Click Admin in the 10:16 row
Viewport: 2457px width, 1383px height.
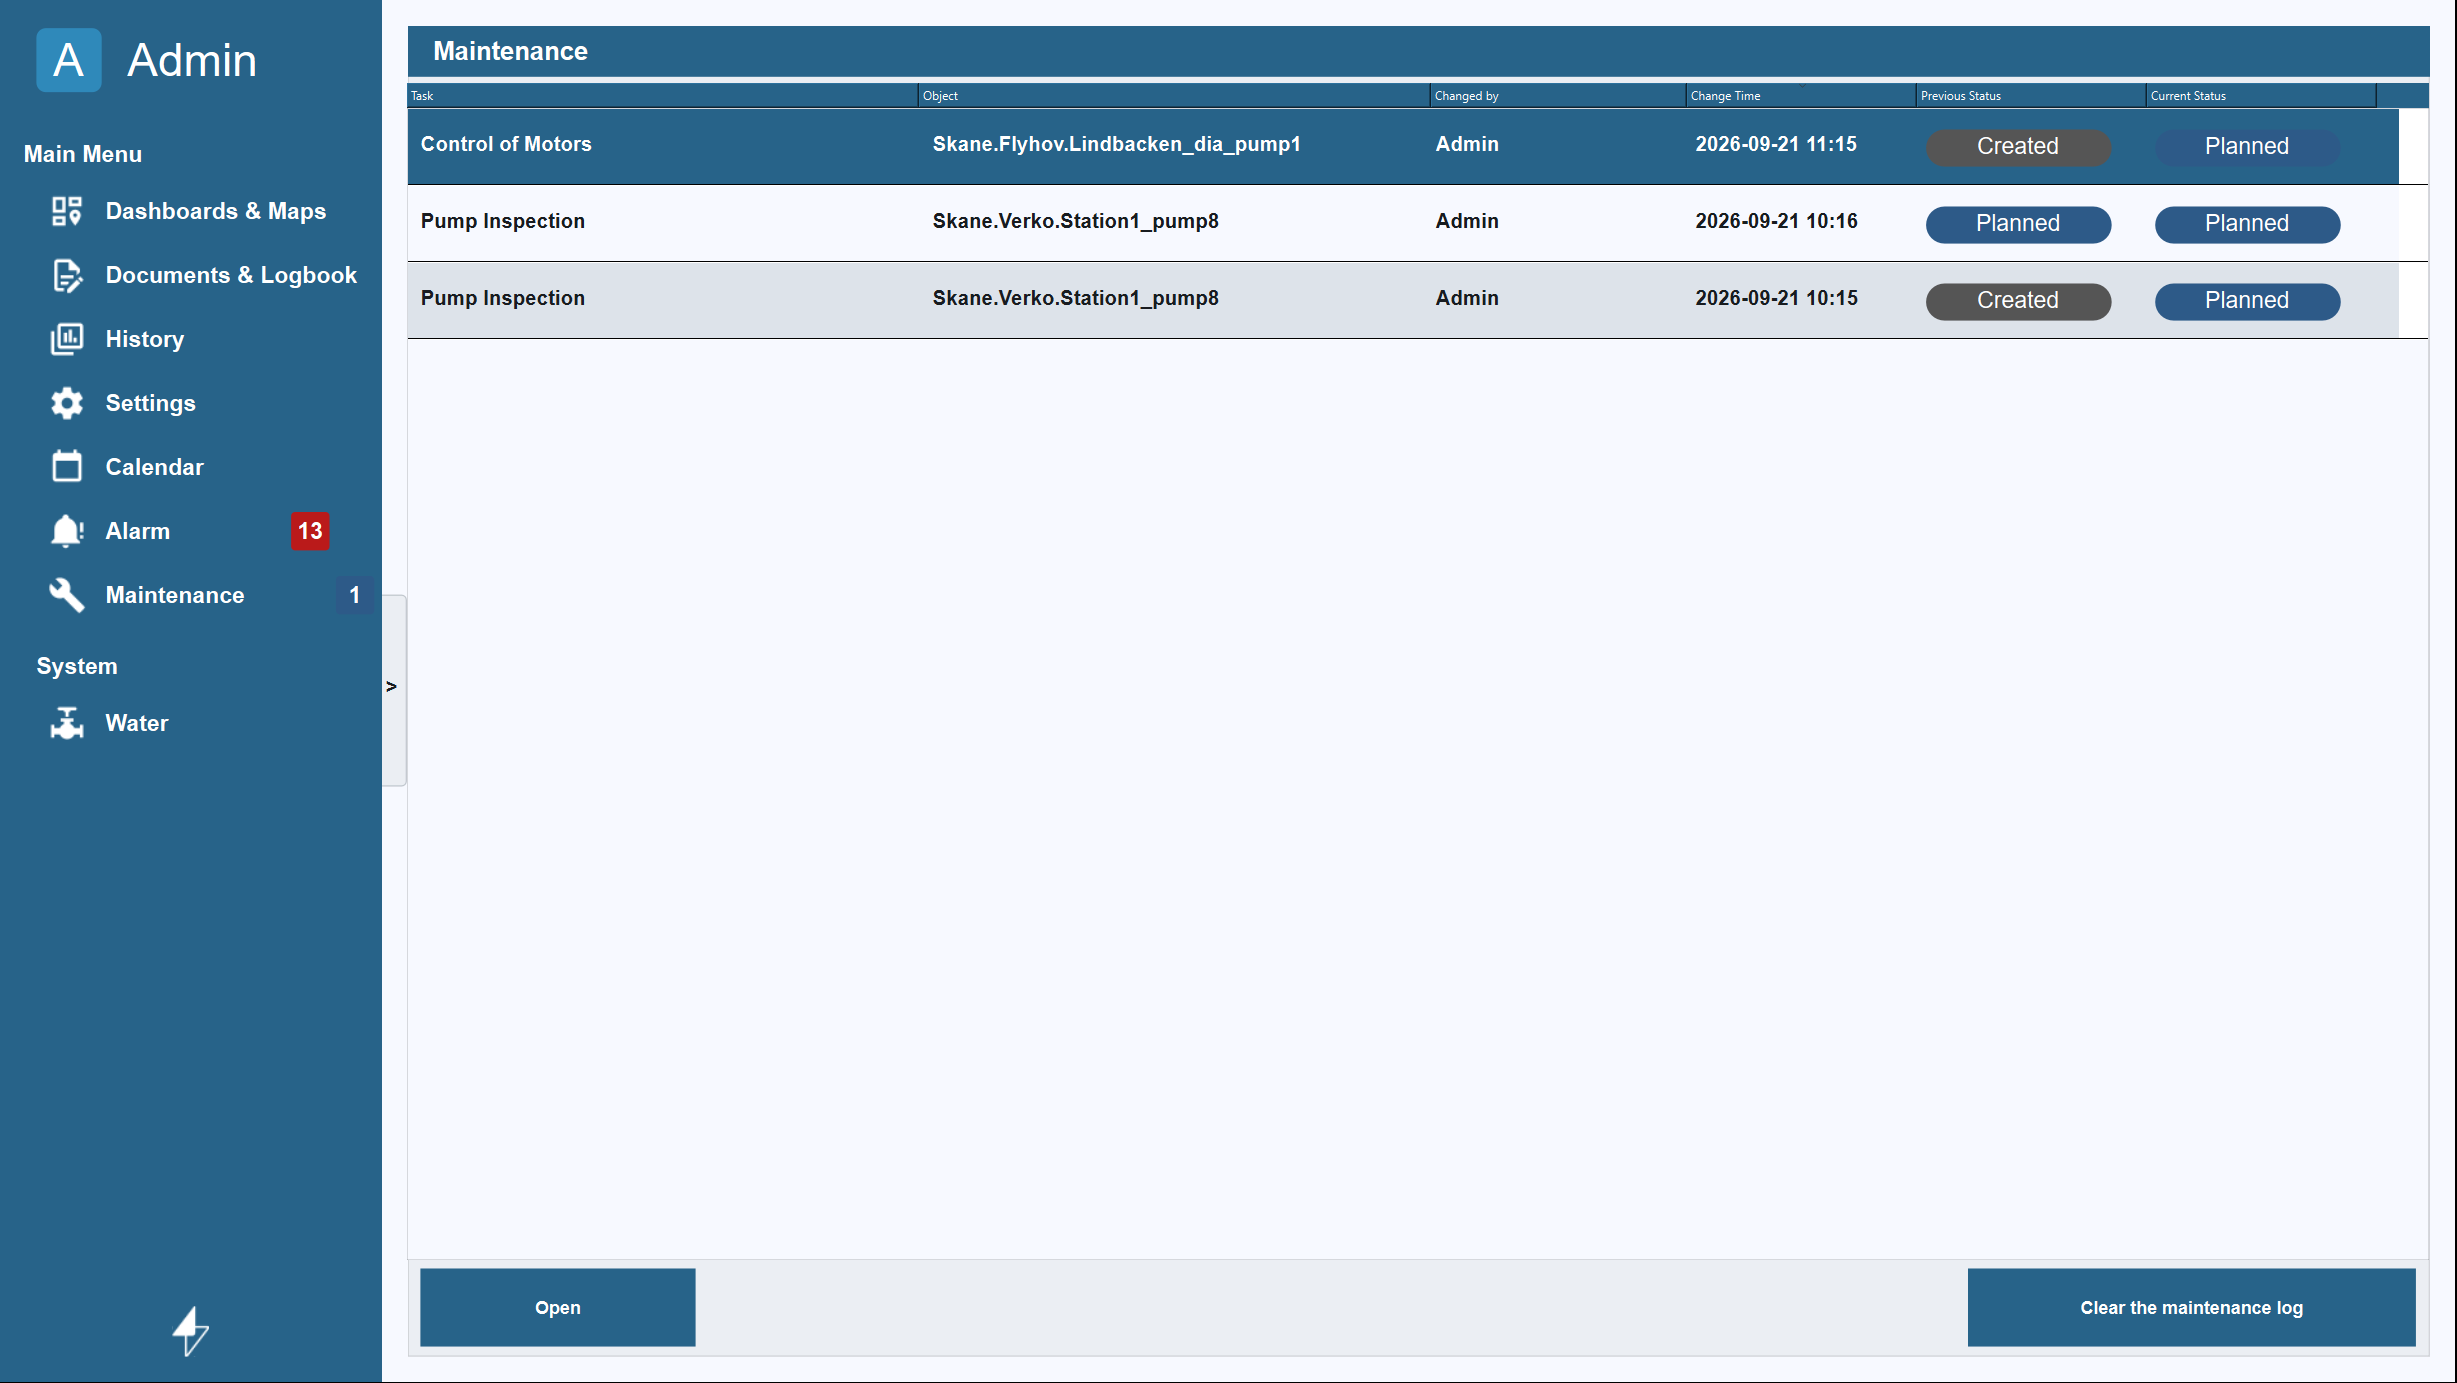click(1467, 221)
